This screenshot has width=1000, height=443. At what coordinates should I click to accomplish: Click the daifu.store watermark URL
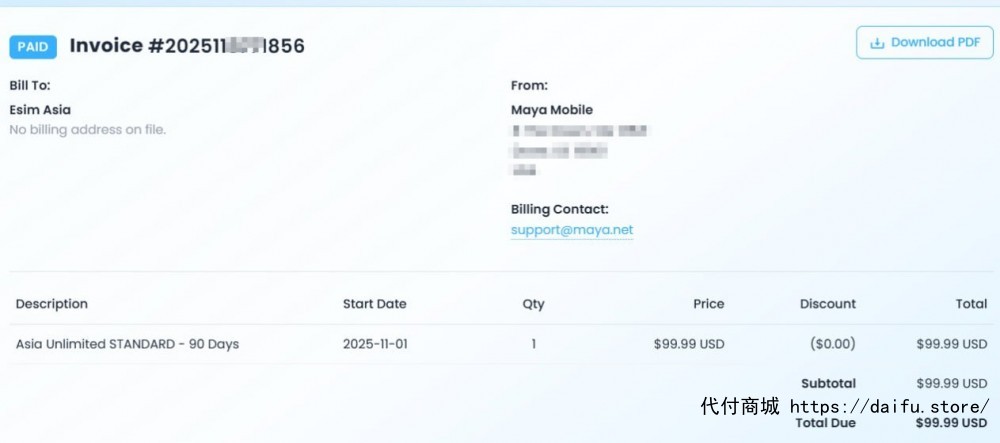coord(889,406)
